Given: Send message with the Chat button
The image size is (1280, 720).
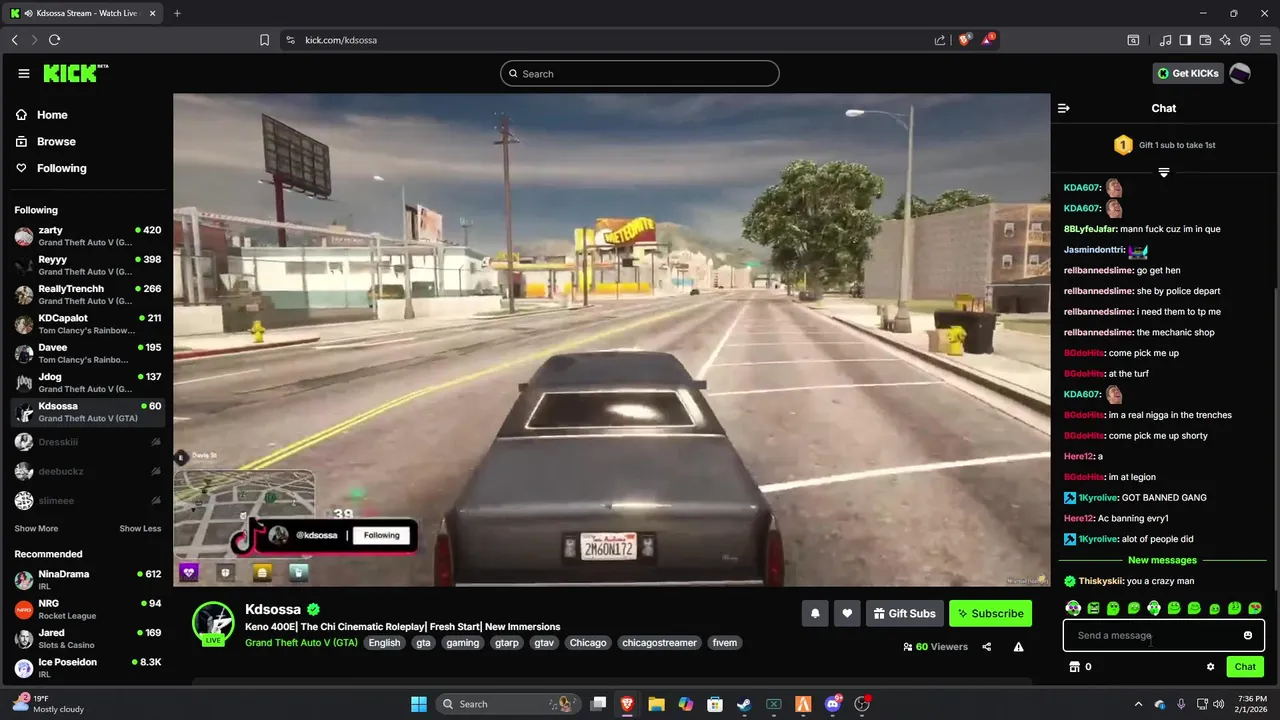Looking at the screenshot, I should click(1245, 667).
